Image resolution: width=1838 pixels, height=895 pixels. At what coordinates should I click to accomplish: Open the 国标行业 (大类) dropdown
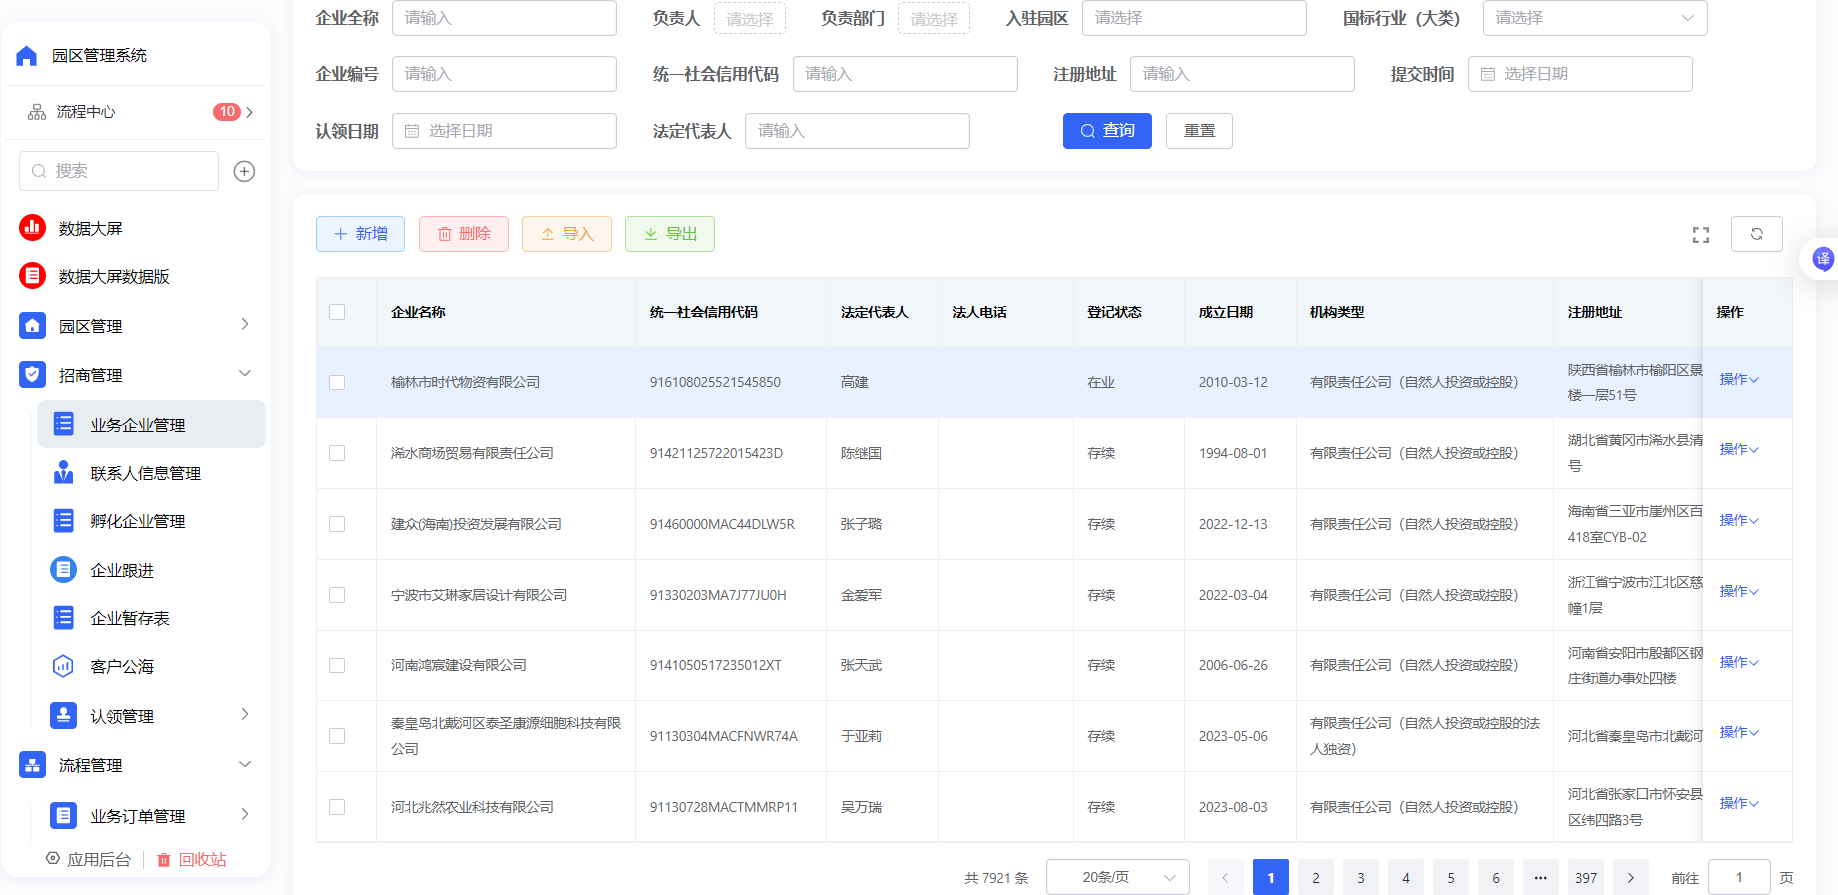(1595, 18)
